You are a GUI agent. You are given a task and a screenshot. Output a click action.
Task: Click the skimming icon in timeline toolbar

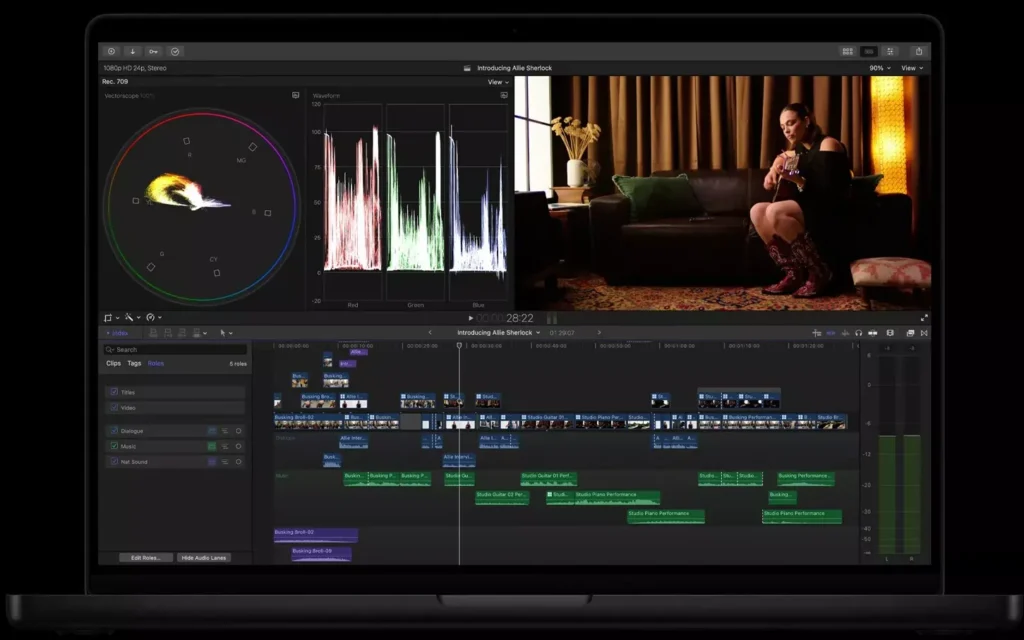[x=816, y=333]
